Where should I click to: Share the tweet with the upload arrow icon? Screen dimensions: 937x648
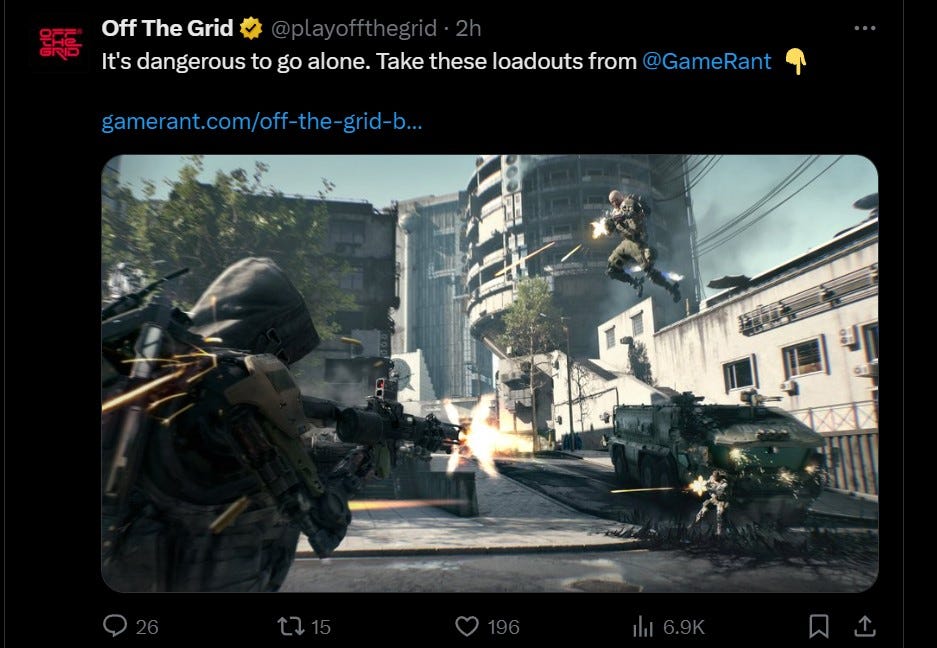coord(865,626)
